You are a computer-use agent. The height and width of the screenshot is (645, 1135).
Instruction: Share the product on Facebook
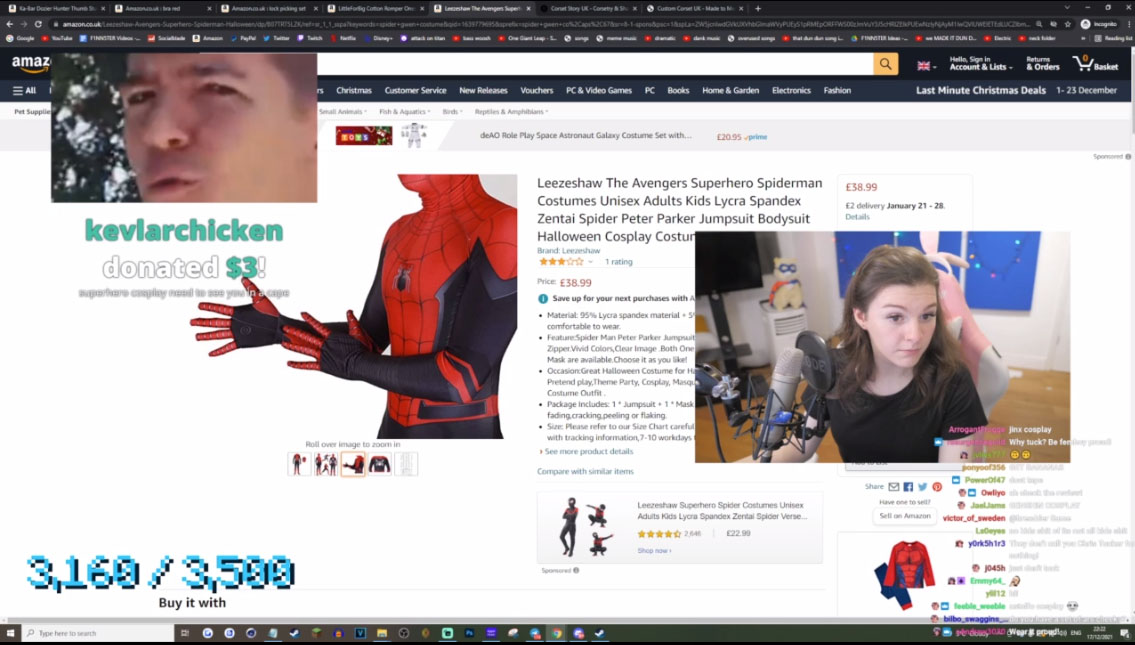908,487
